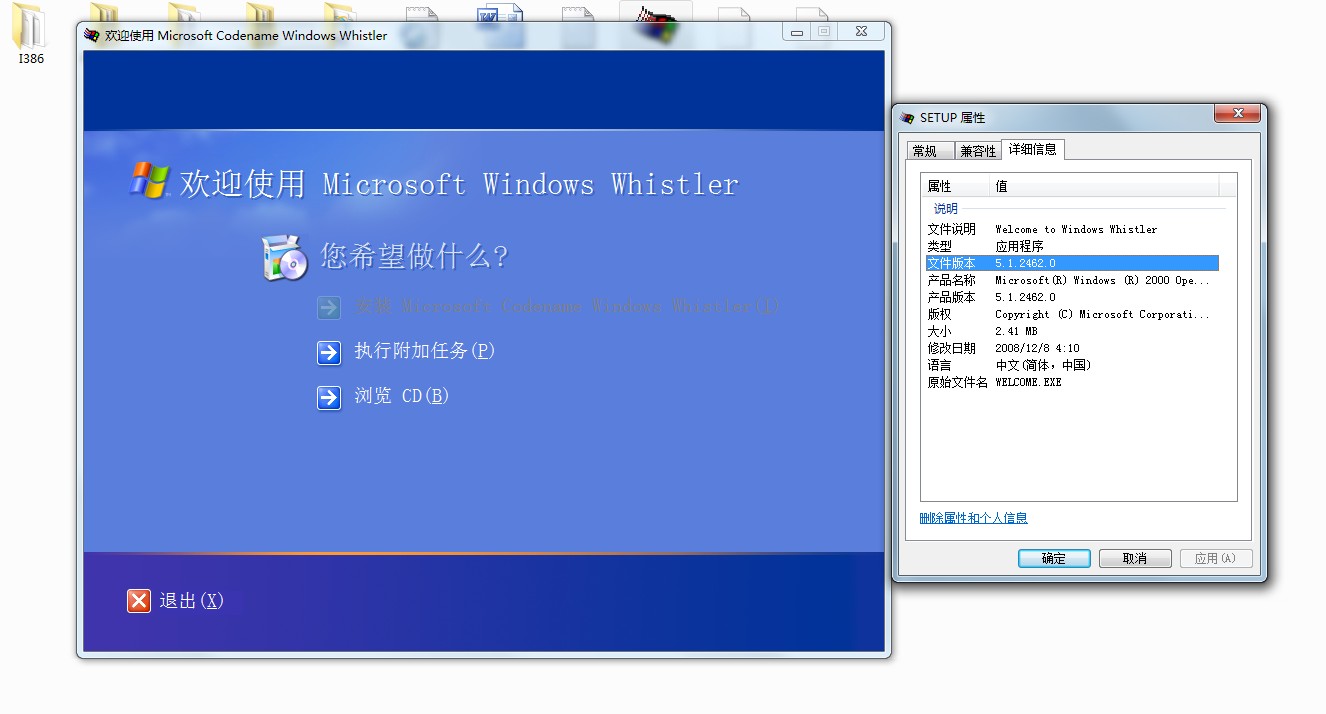Select the 语言 中文(简体，中国) row
This screenshot has height=714, width=1326.
(1072, 365)
